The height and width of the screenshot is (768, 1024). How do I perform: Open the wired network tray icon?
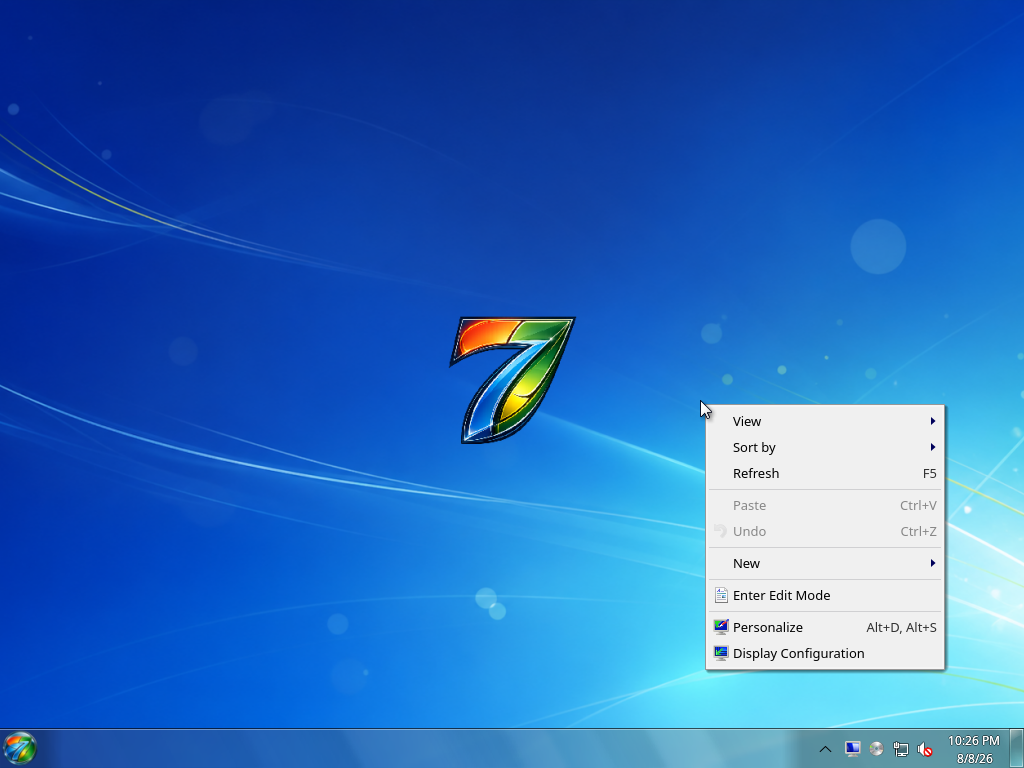[x=901, y=749]
